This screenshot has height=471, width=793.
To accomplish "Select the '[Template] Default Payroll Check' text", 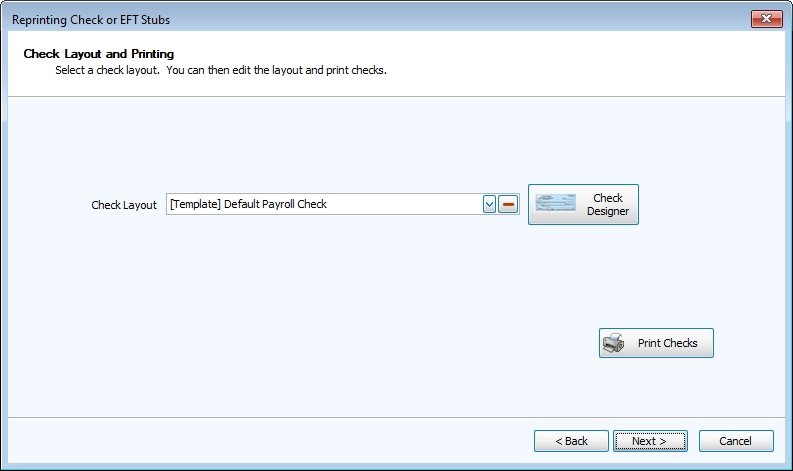I will pos(249,204).
